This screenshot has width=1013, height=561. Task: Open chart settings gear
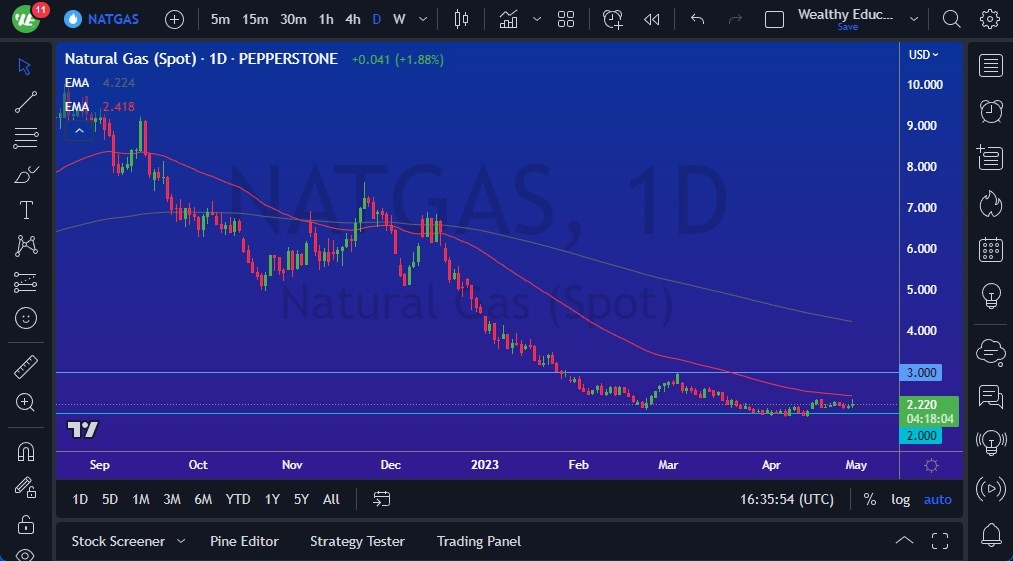(x=990, y=19)
